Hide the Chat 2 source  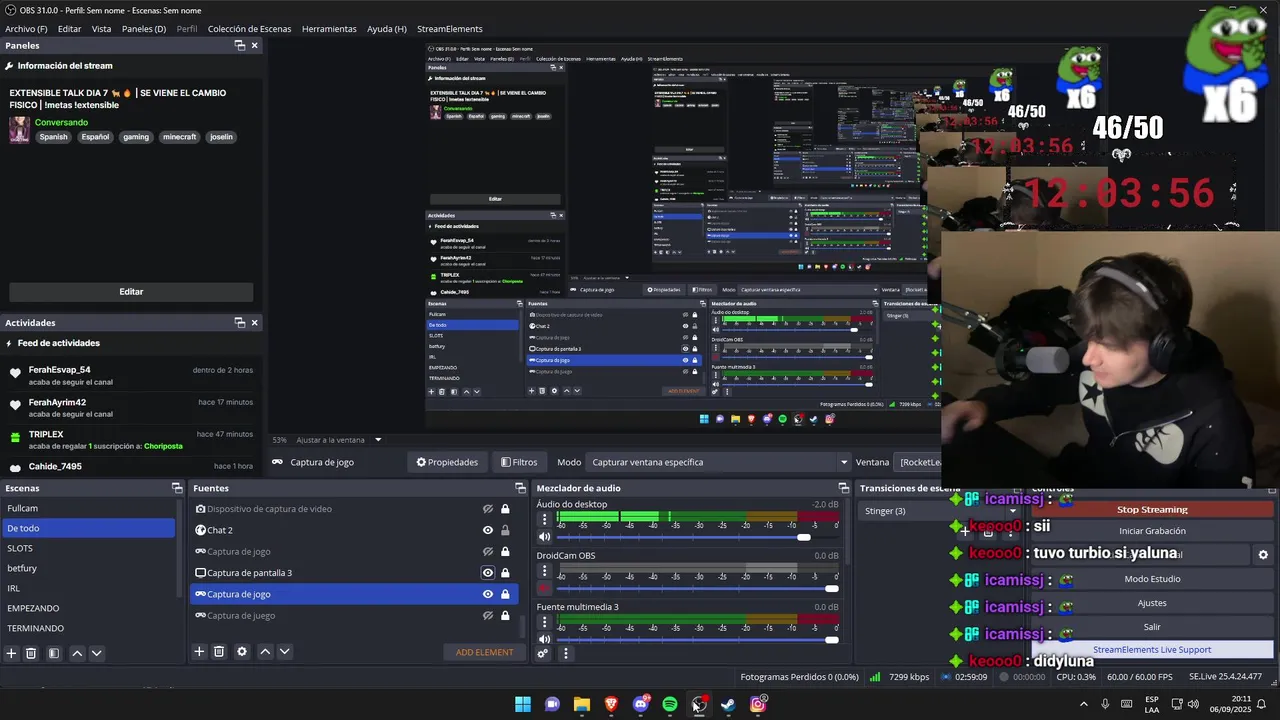point(488,530)
